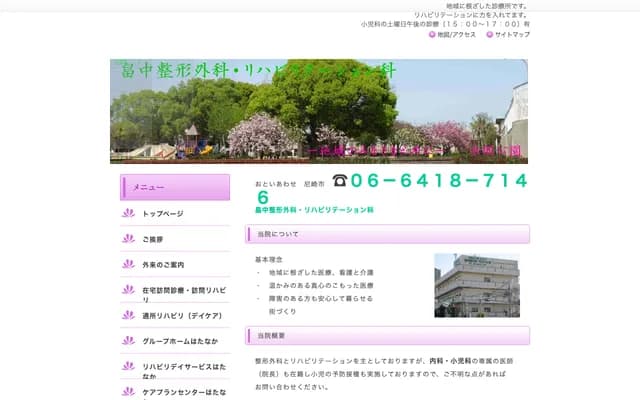Image resolution: width=640 pixels, height=400 pixels.
Task: Click the green clinic title text in the banner
Action: point(258,70)
